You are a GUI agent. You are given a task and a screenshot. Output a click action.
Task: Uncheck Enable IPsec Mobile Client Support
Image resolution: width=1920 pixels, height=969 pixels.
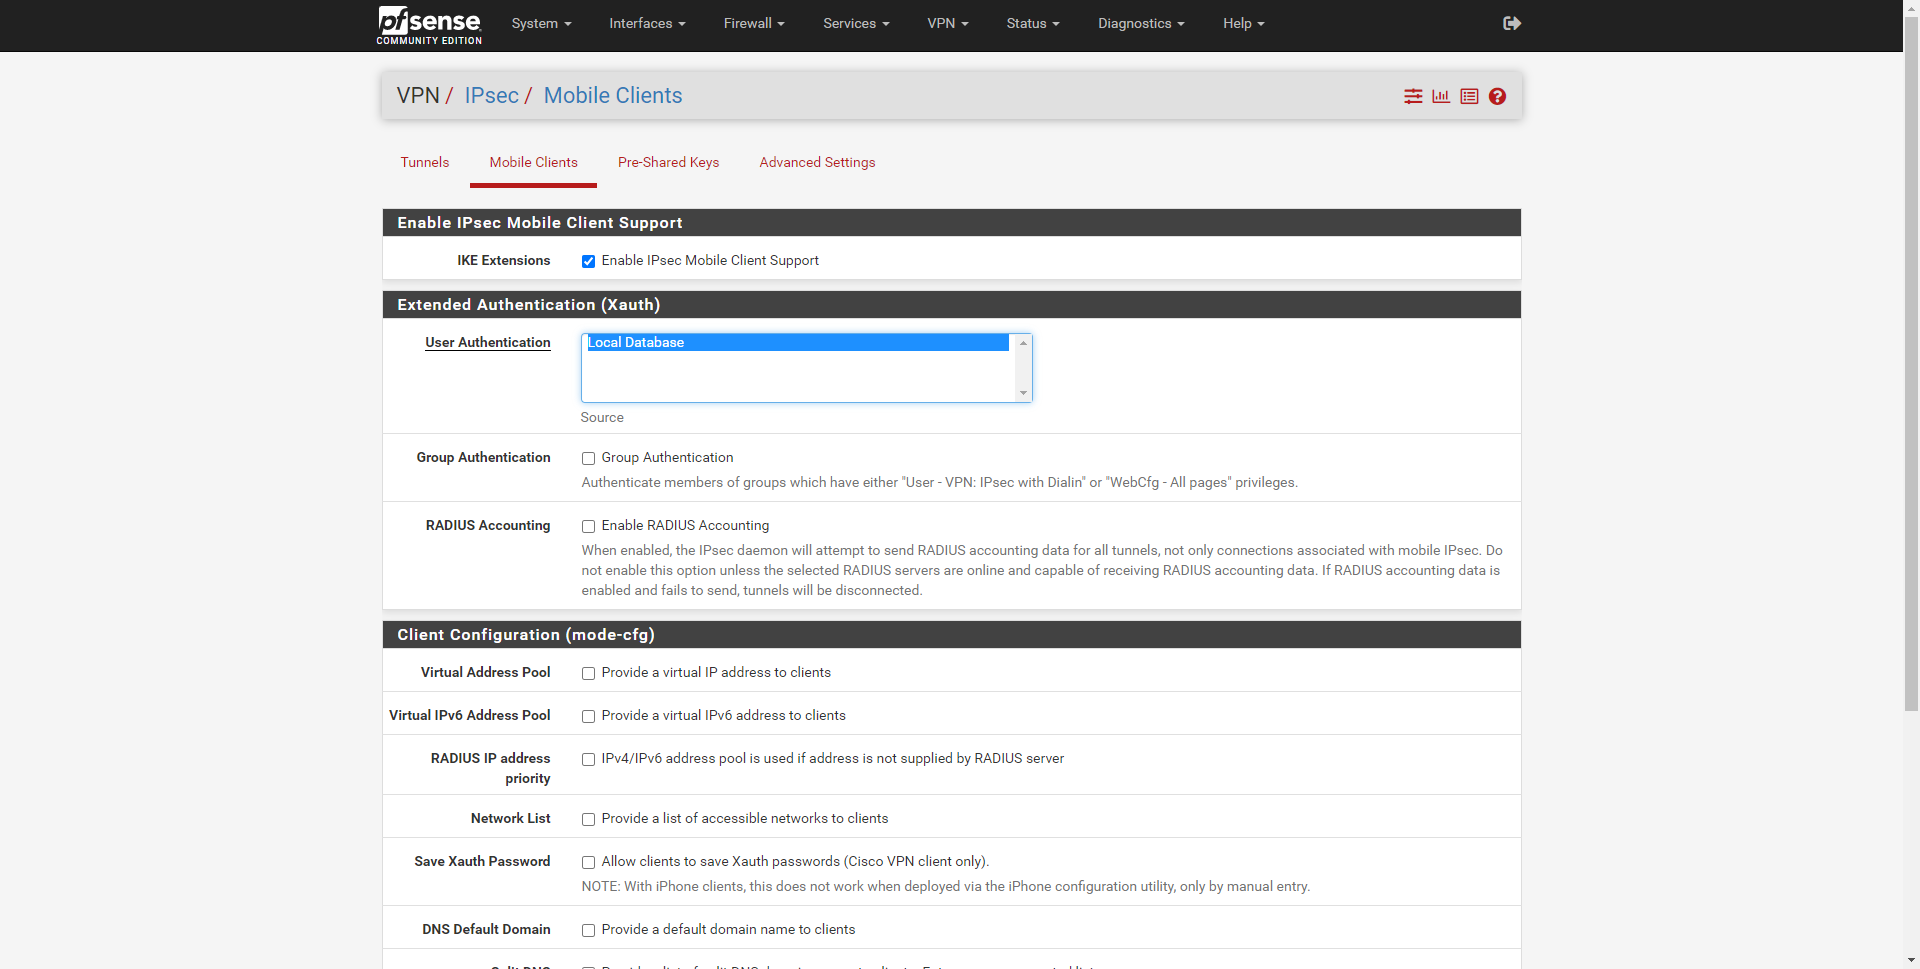click(589, 261)
